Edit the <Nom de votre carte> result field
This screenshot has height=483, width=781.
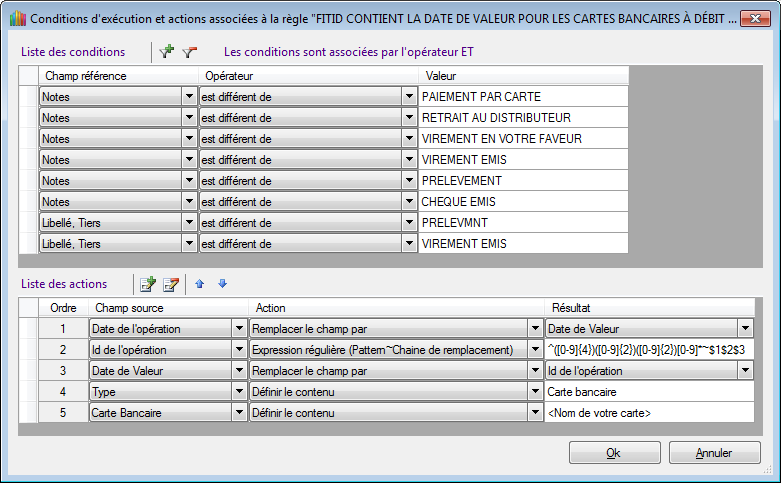[649, 412]
